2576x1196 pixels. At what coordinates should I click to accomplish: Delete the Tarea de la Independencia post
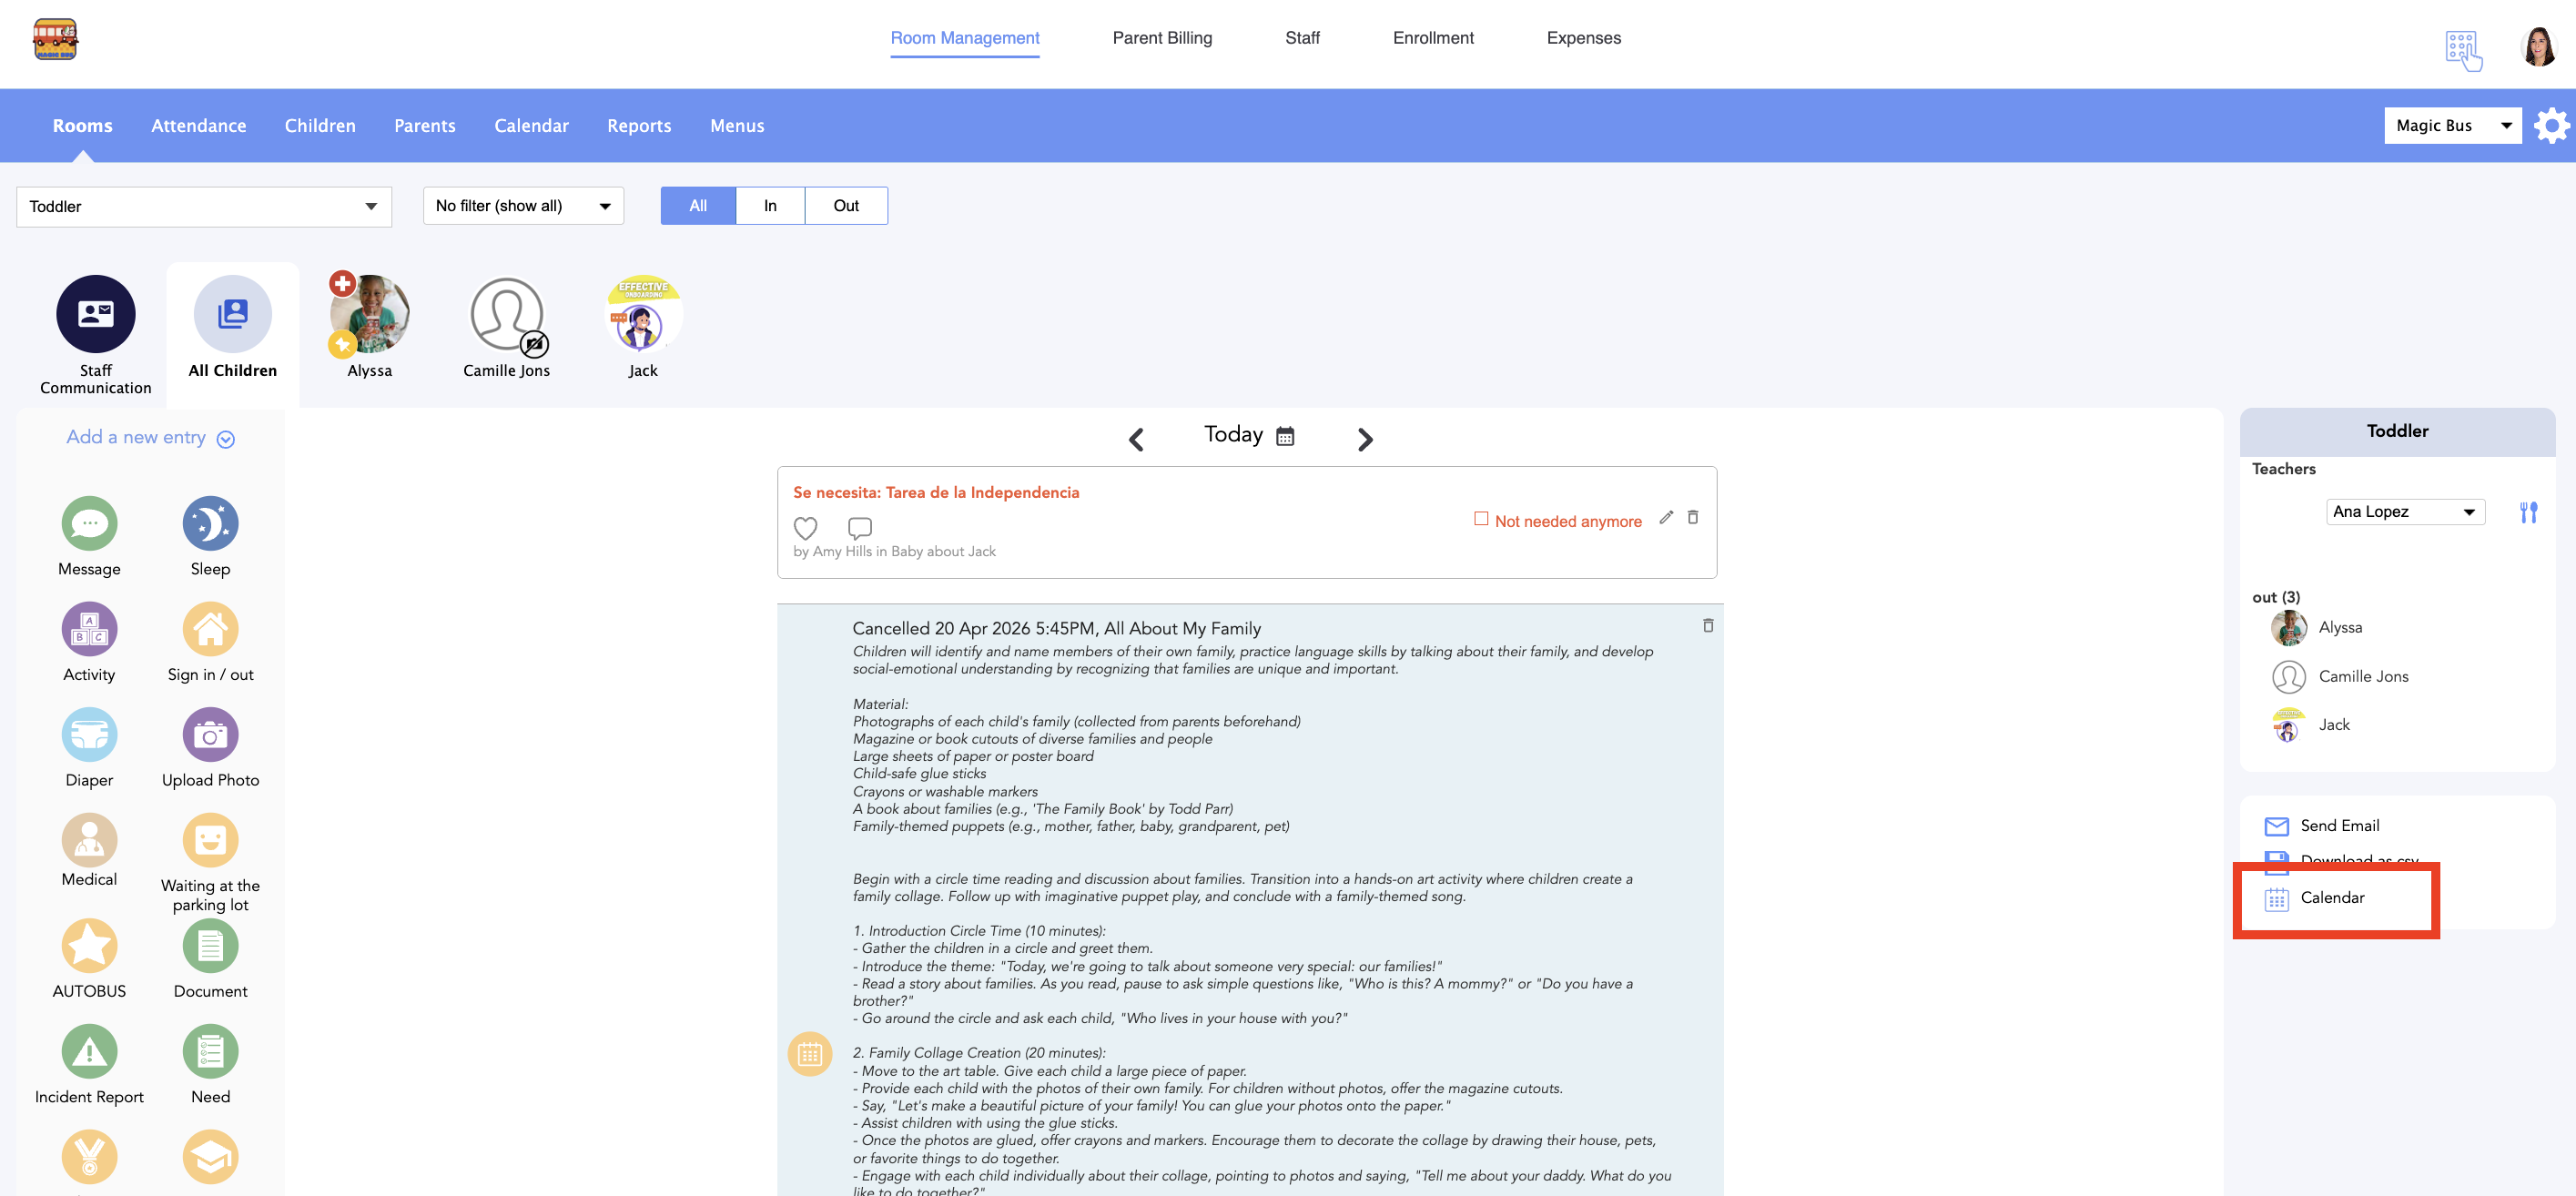[x=1692, y=517]
